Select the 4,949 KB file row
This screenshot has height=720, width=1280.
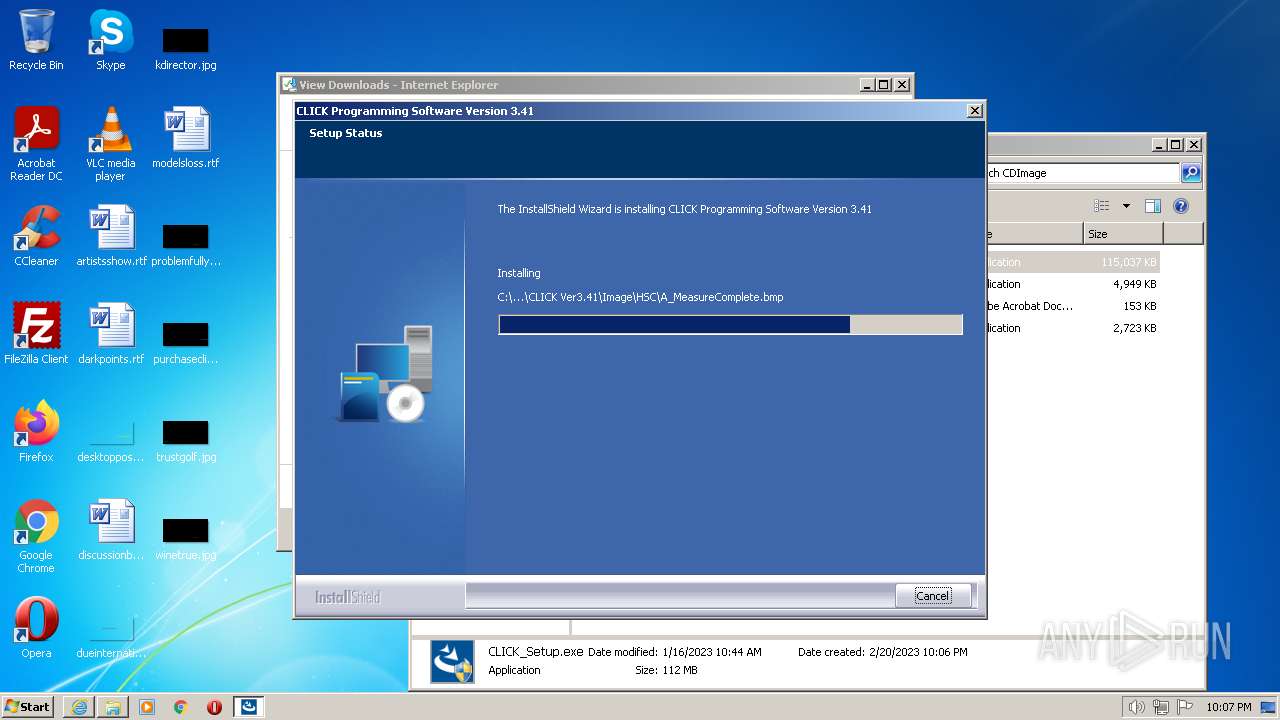[x=1073, y=284]
